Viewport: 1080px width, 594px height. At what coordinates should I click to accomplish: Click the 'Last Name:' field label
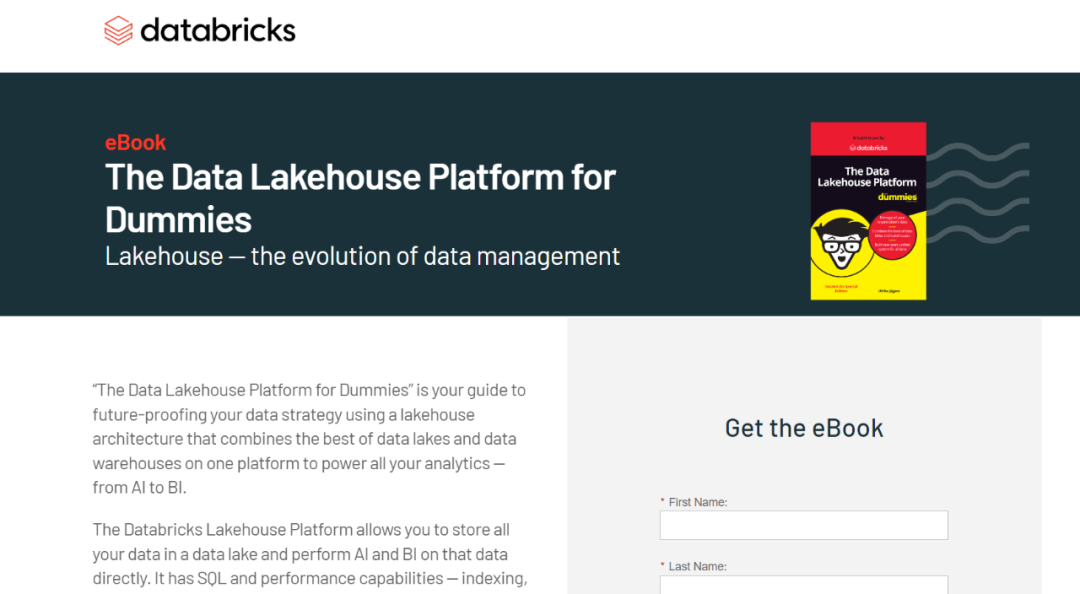click(697, 566)
